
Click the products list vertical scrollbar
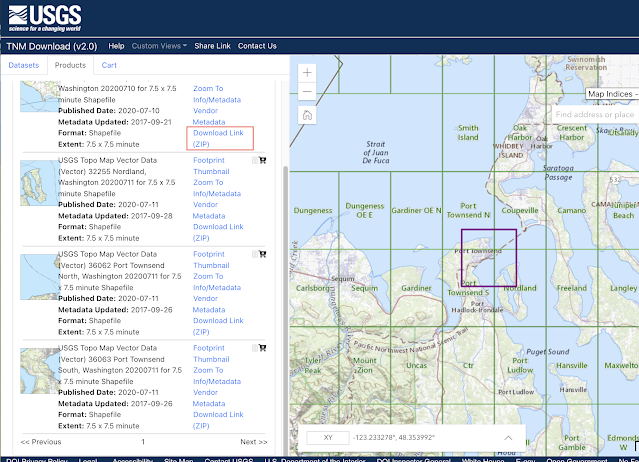[x=286, y=310]
